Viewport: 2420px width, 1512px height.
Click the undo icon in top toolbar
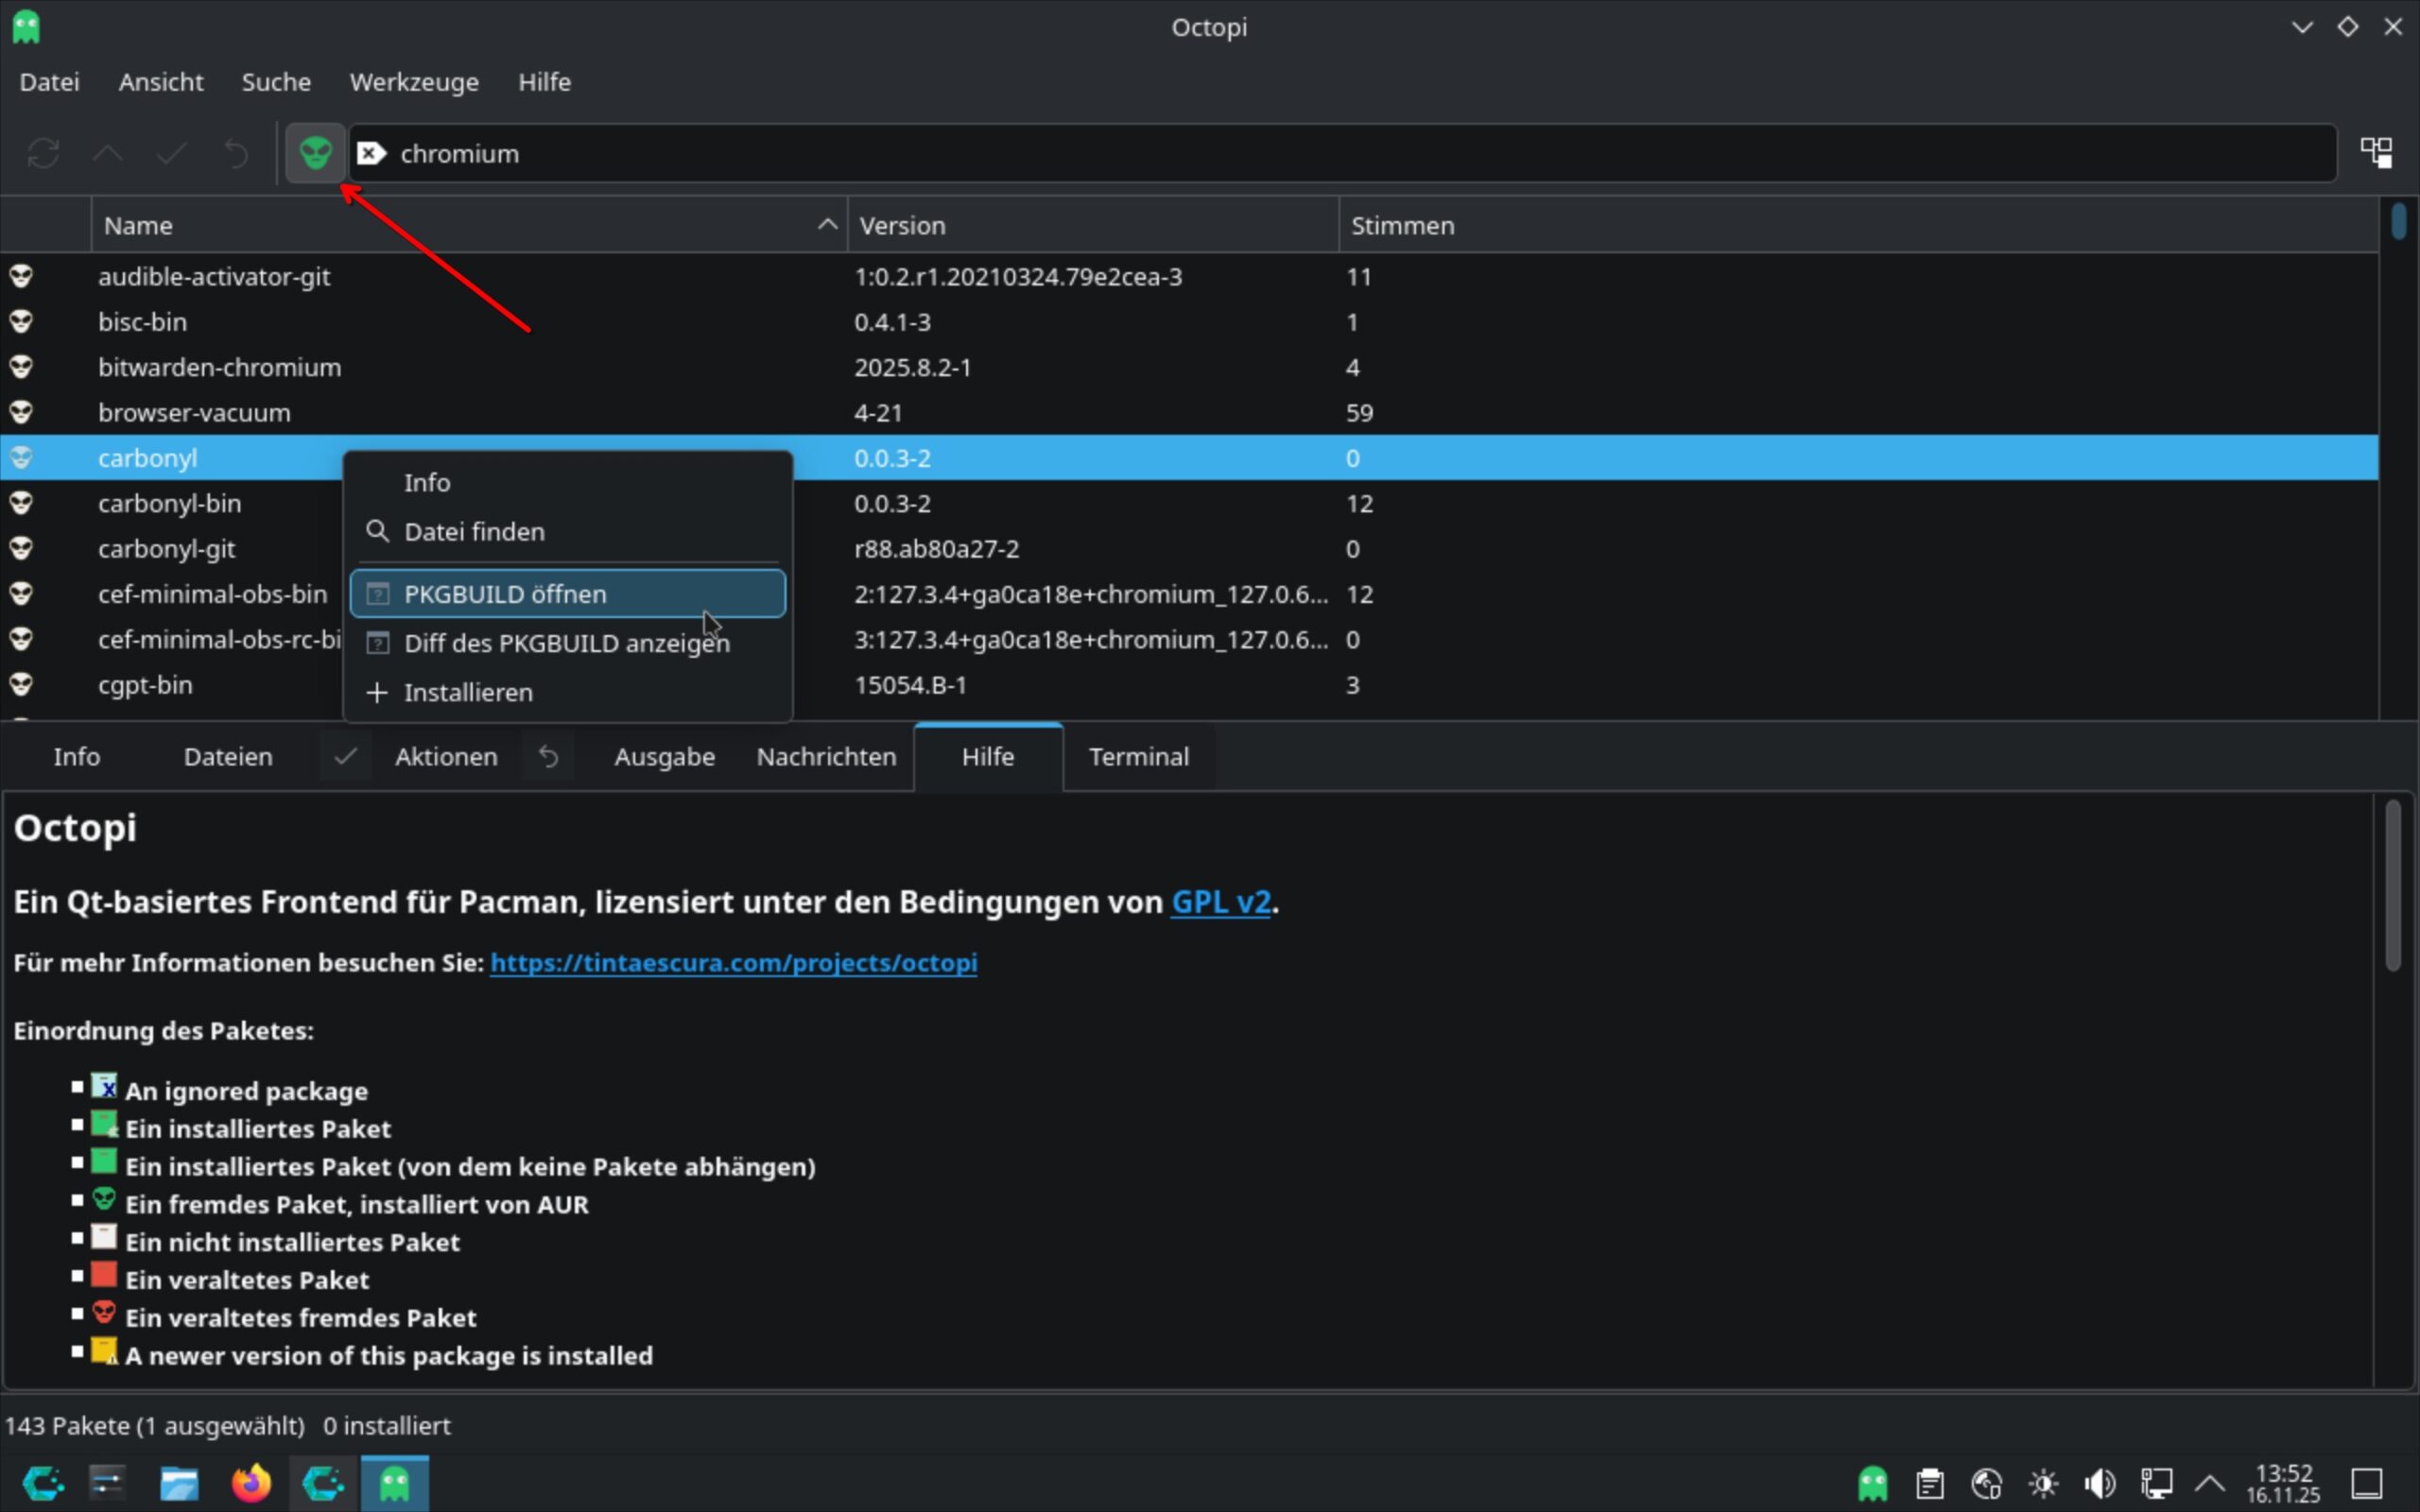point(236,153)
